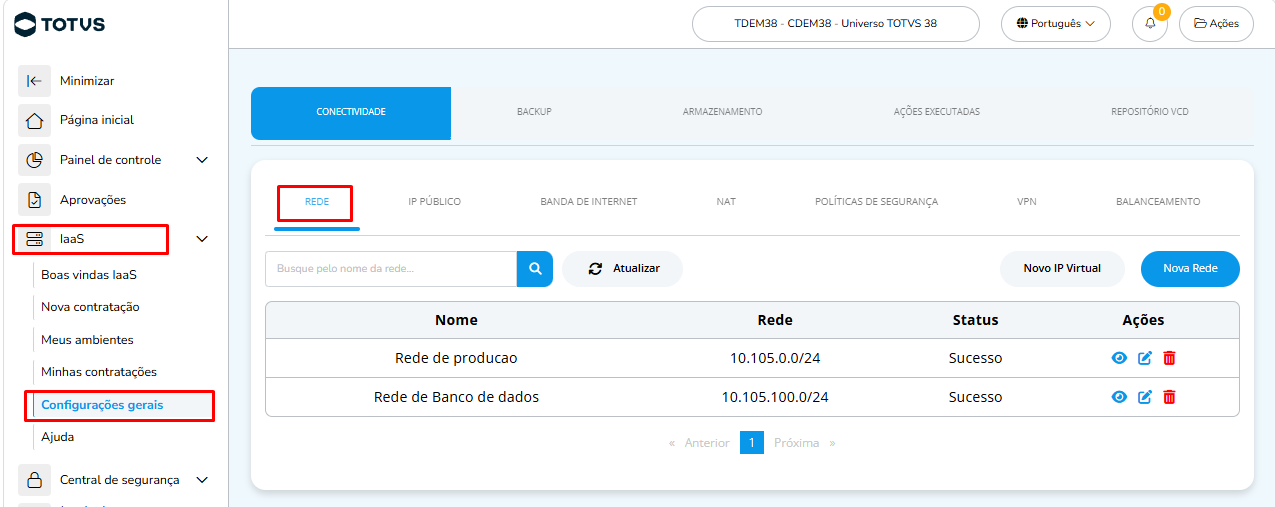Click the Rede de Banco de dados name cell
1275x507 pixels.
[x=456, y=397]
